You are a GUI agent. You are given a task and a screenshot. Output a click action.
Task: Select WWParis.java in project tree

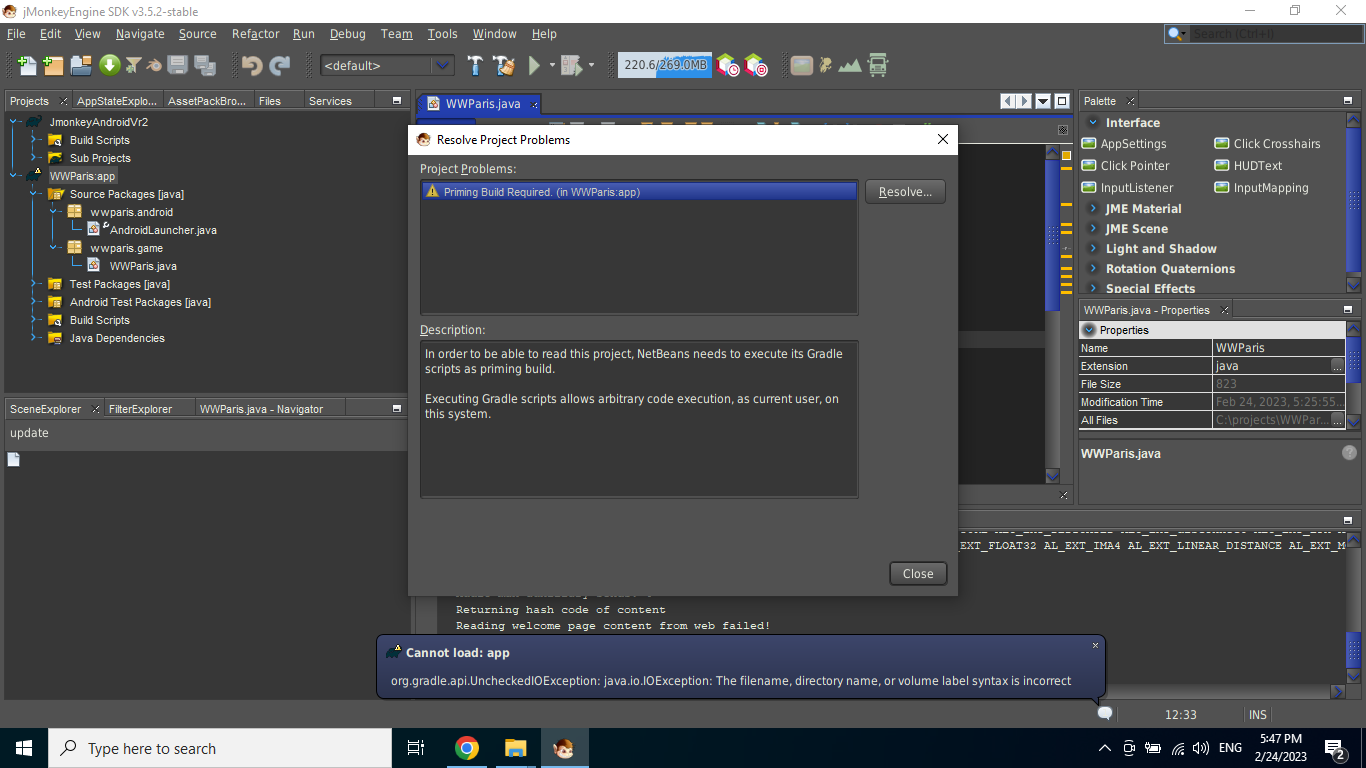pos(133,266)
